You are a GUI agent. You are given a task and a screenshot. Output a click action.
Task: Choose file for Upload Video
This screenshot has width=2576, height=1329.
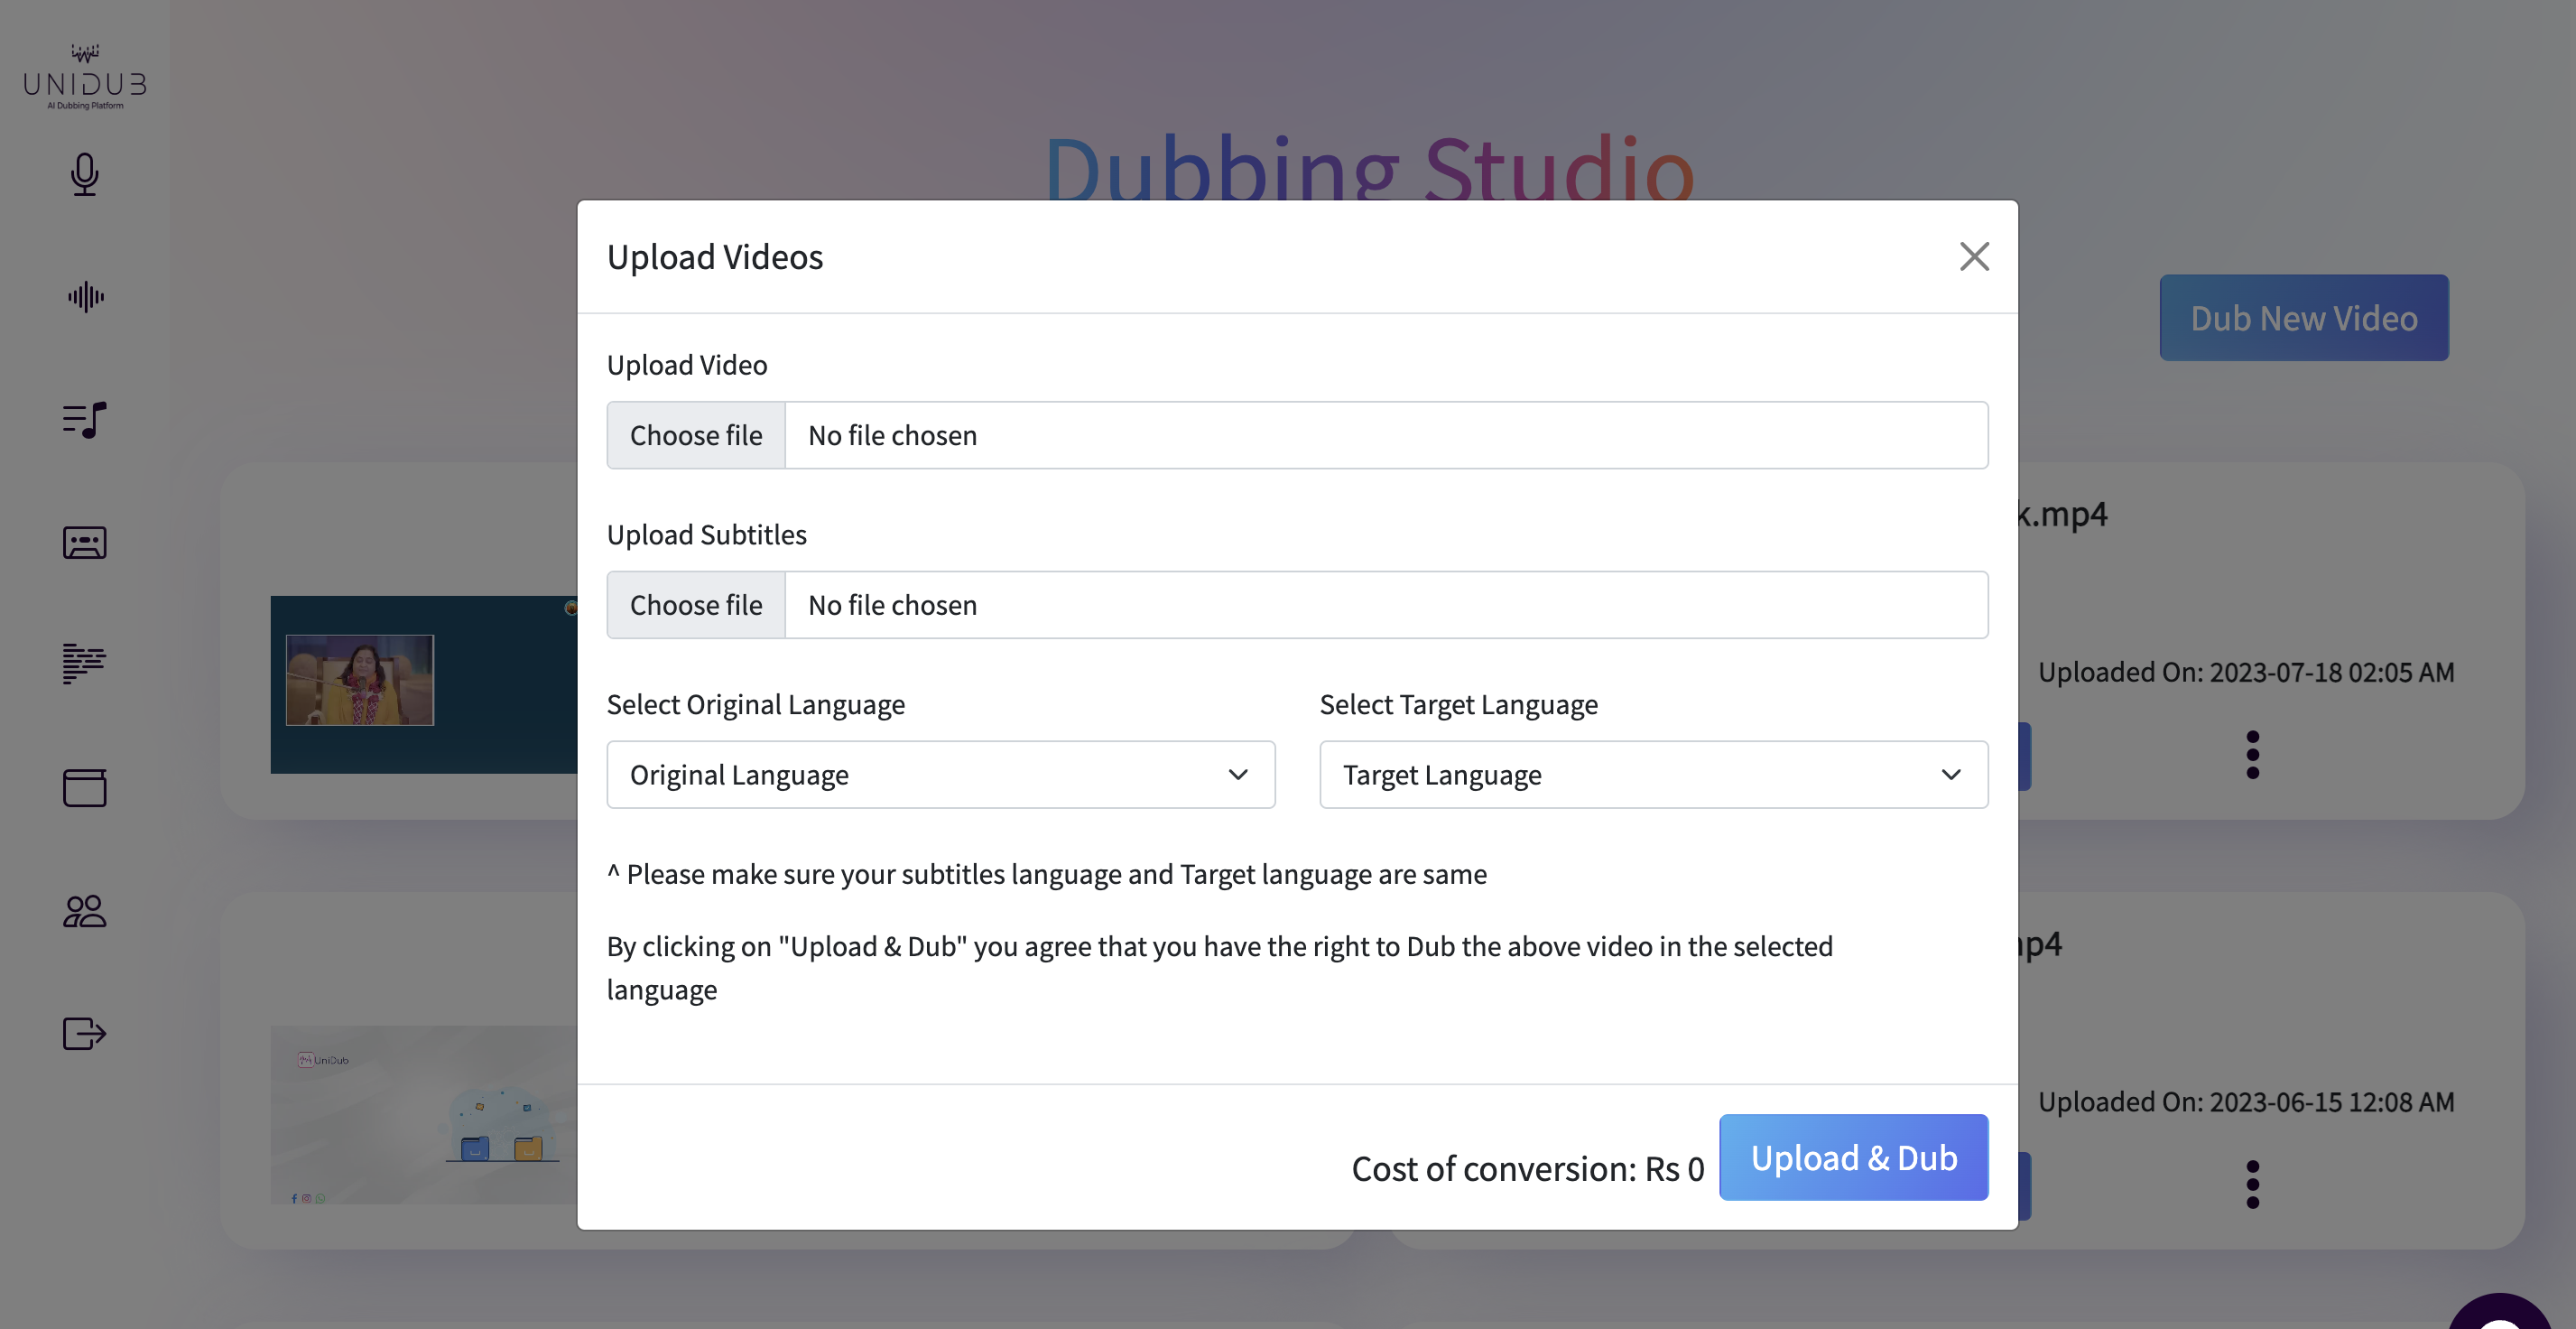coord(696,436)
